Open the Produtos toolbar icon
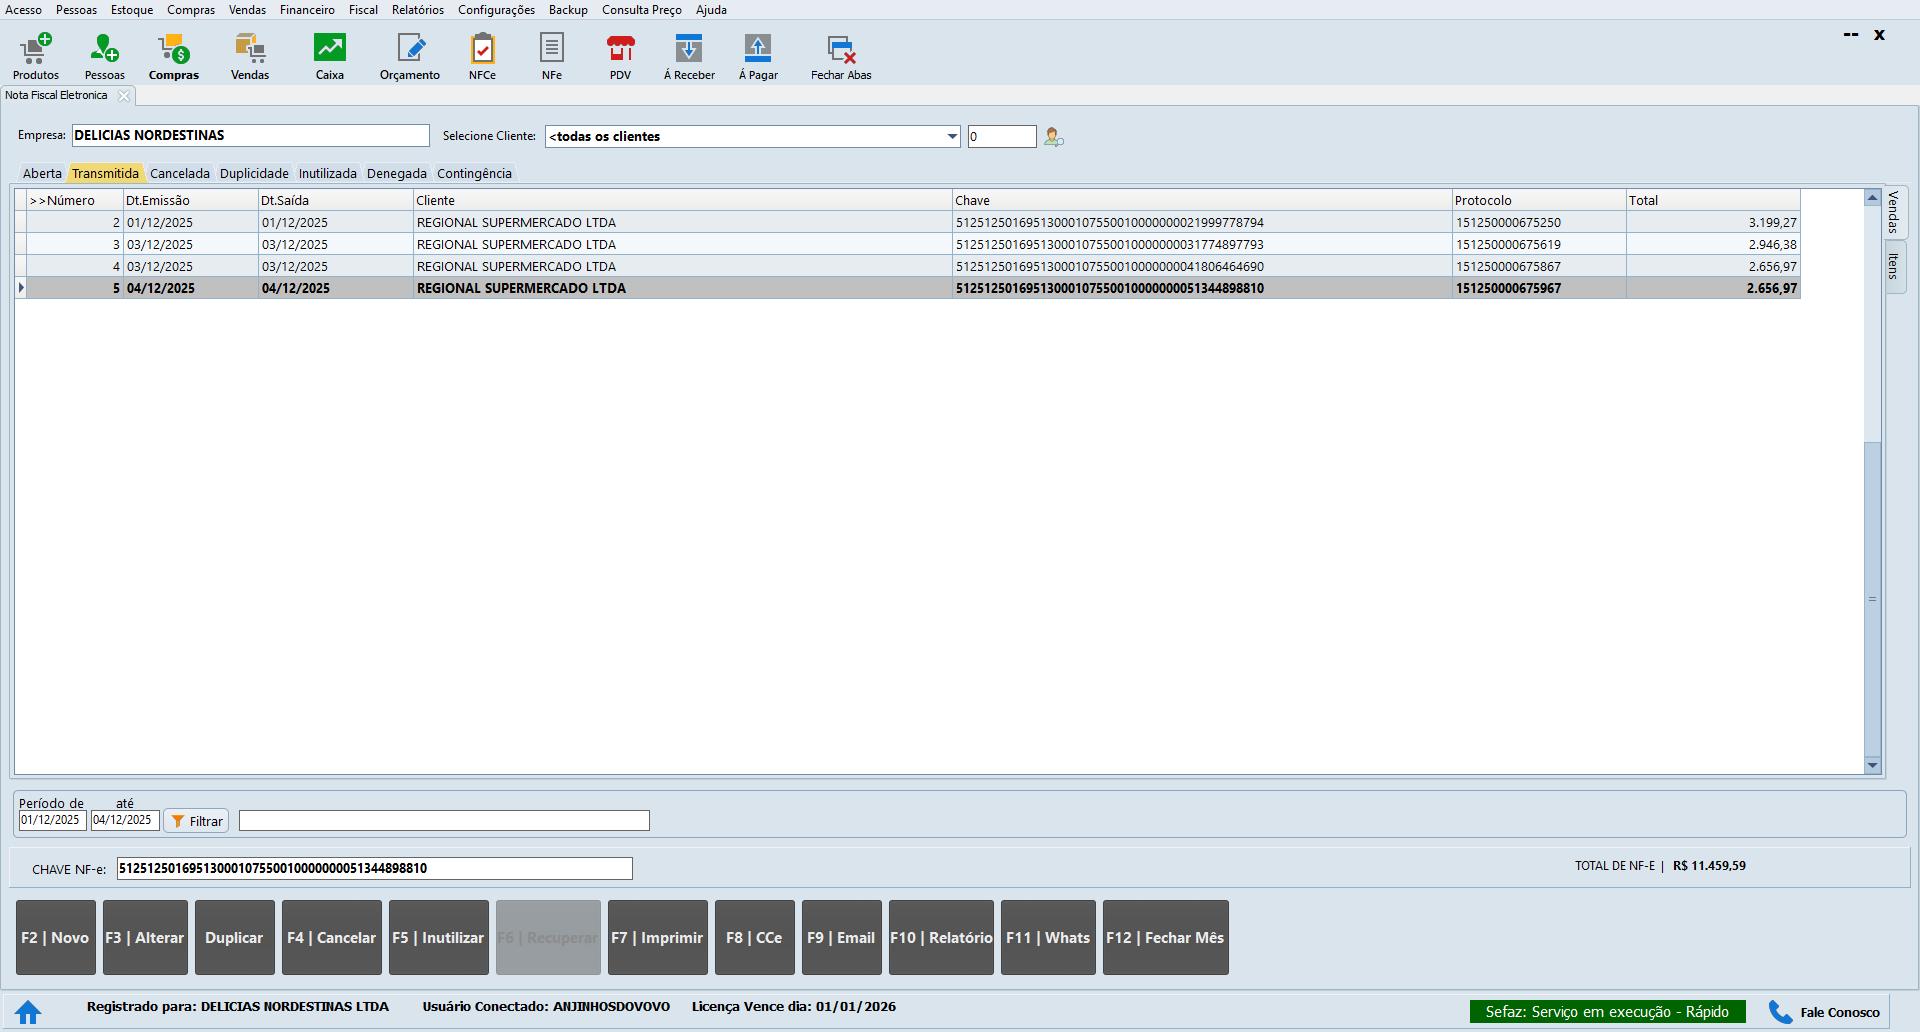The image size is (1920, 1032). pyautogui.click(x=36, y=56)
